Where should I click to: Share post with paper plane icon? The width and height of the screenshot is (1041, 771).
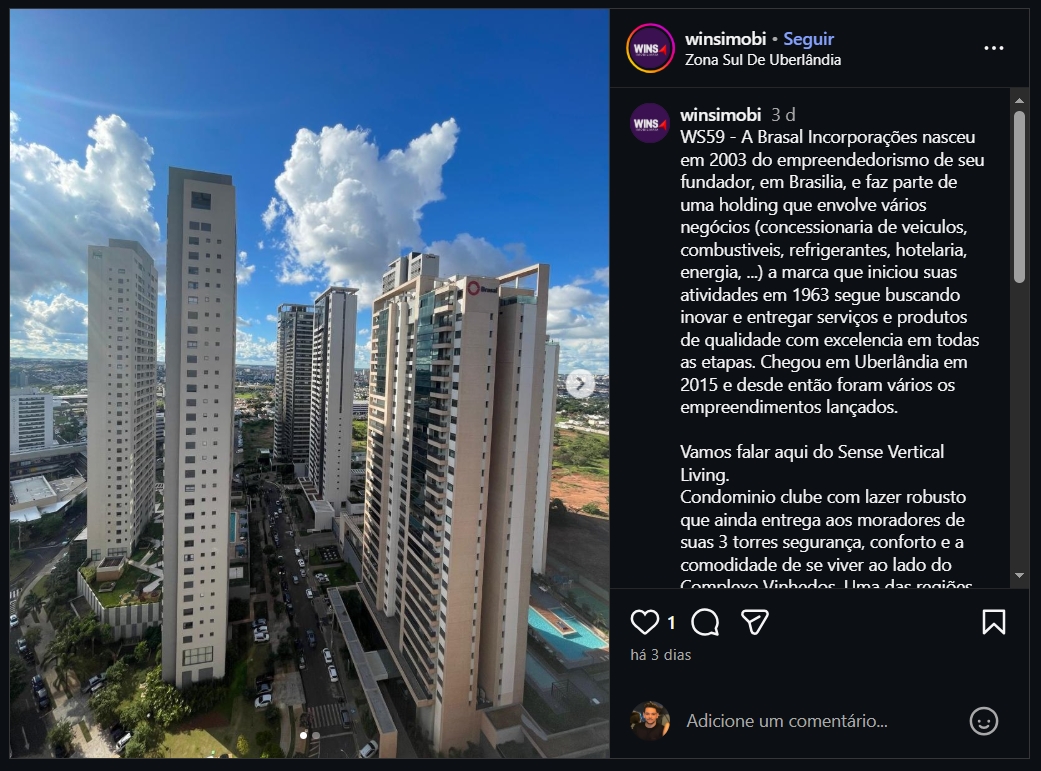coord(755,622)
